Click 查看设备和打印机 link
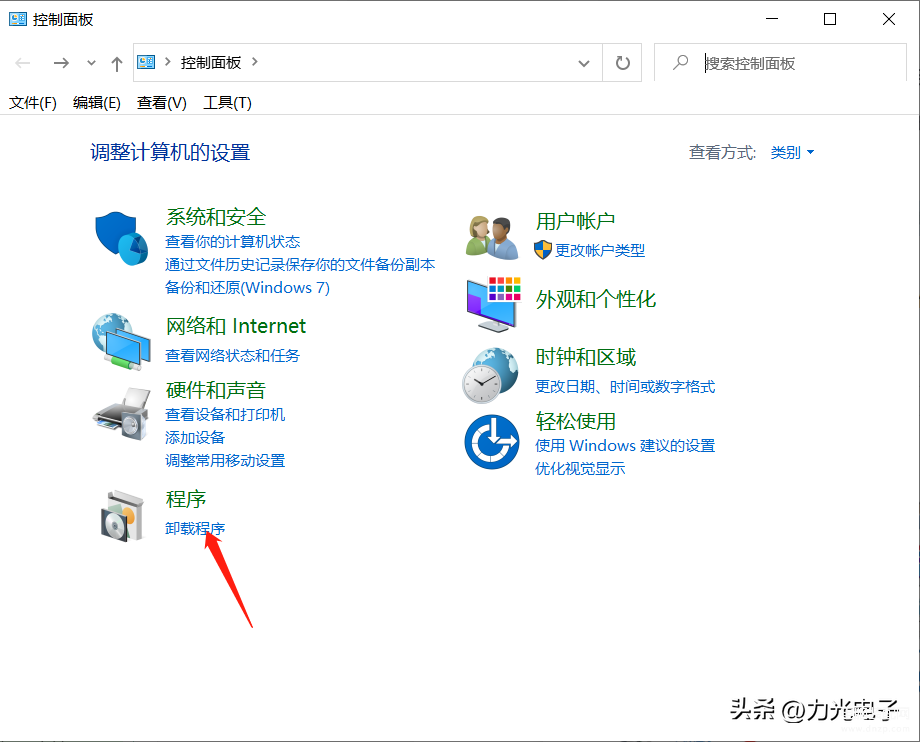 point(225,415)
